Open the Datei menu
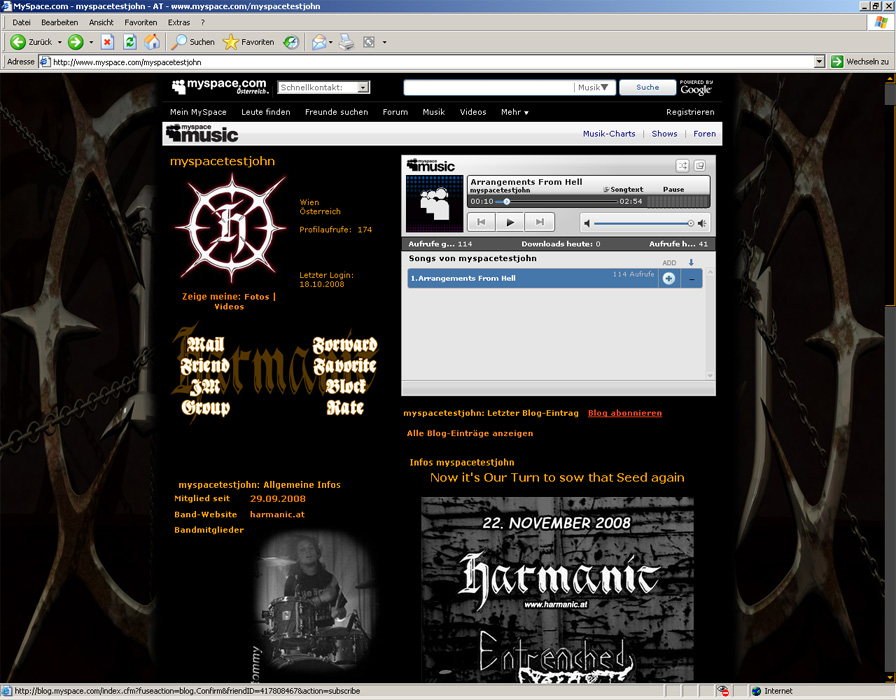Screen dimensions: 896x700 click(x=21, y=22)
